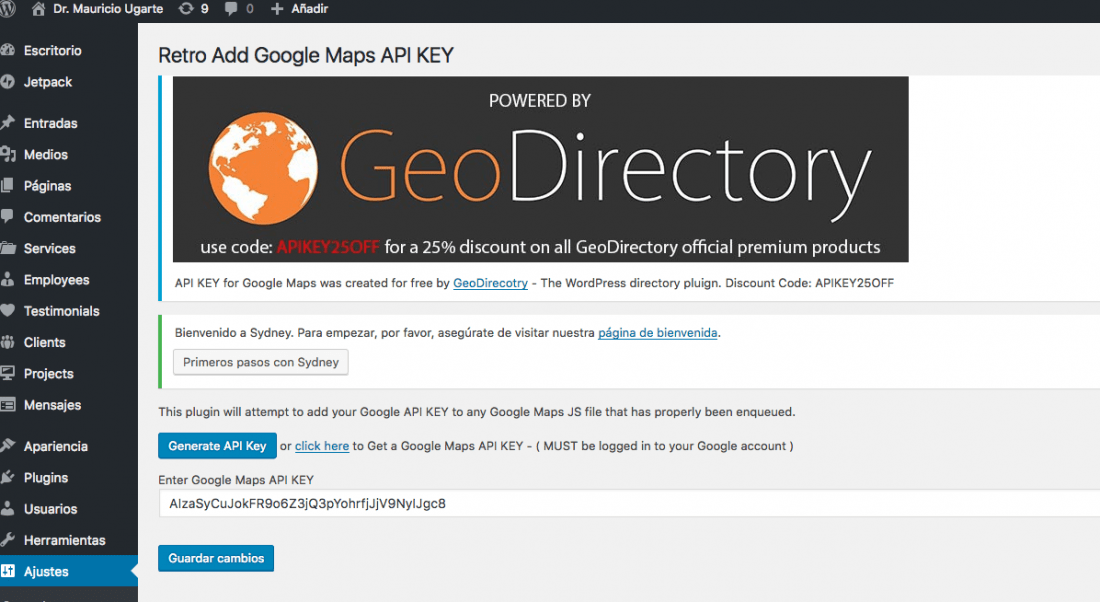This screenshot has height=602, width=1100.
Task: Click the Comentarios speech bubble icon
Action: point(7,217)
